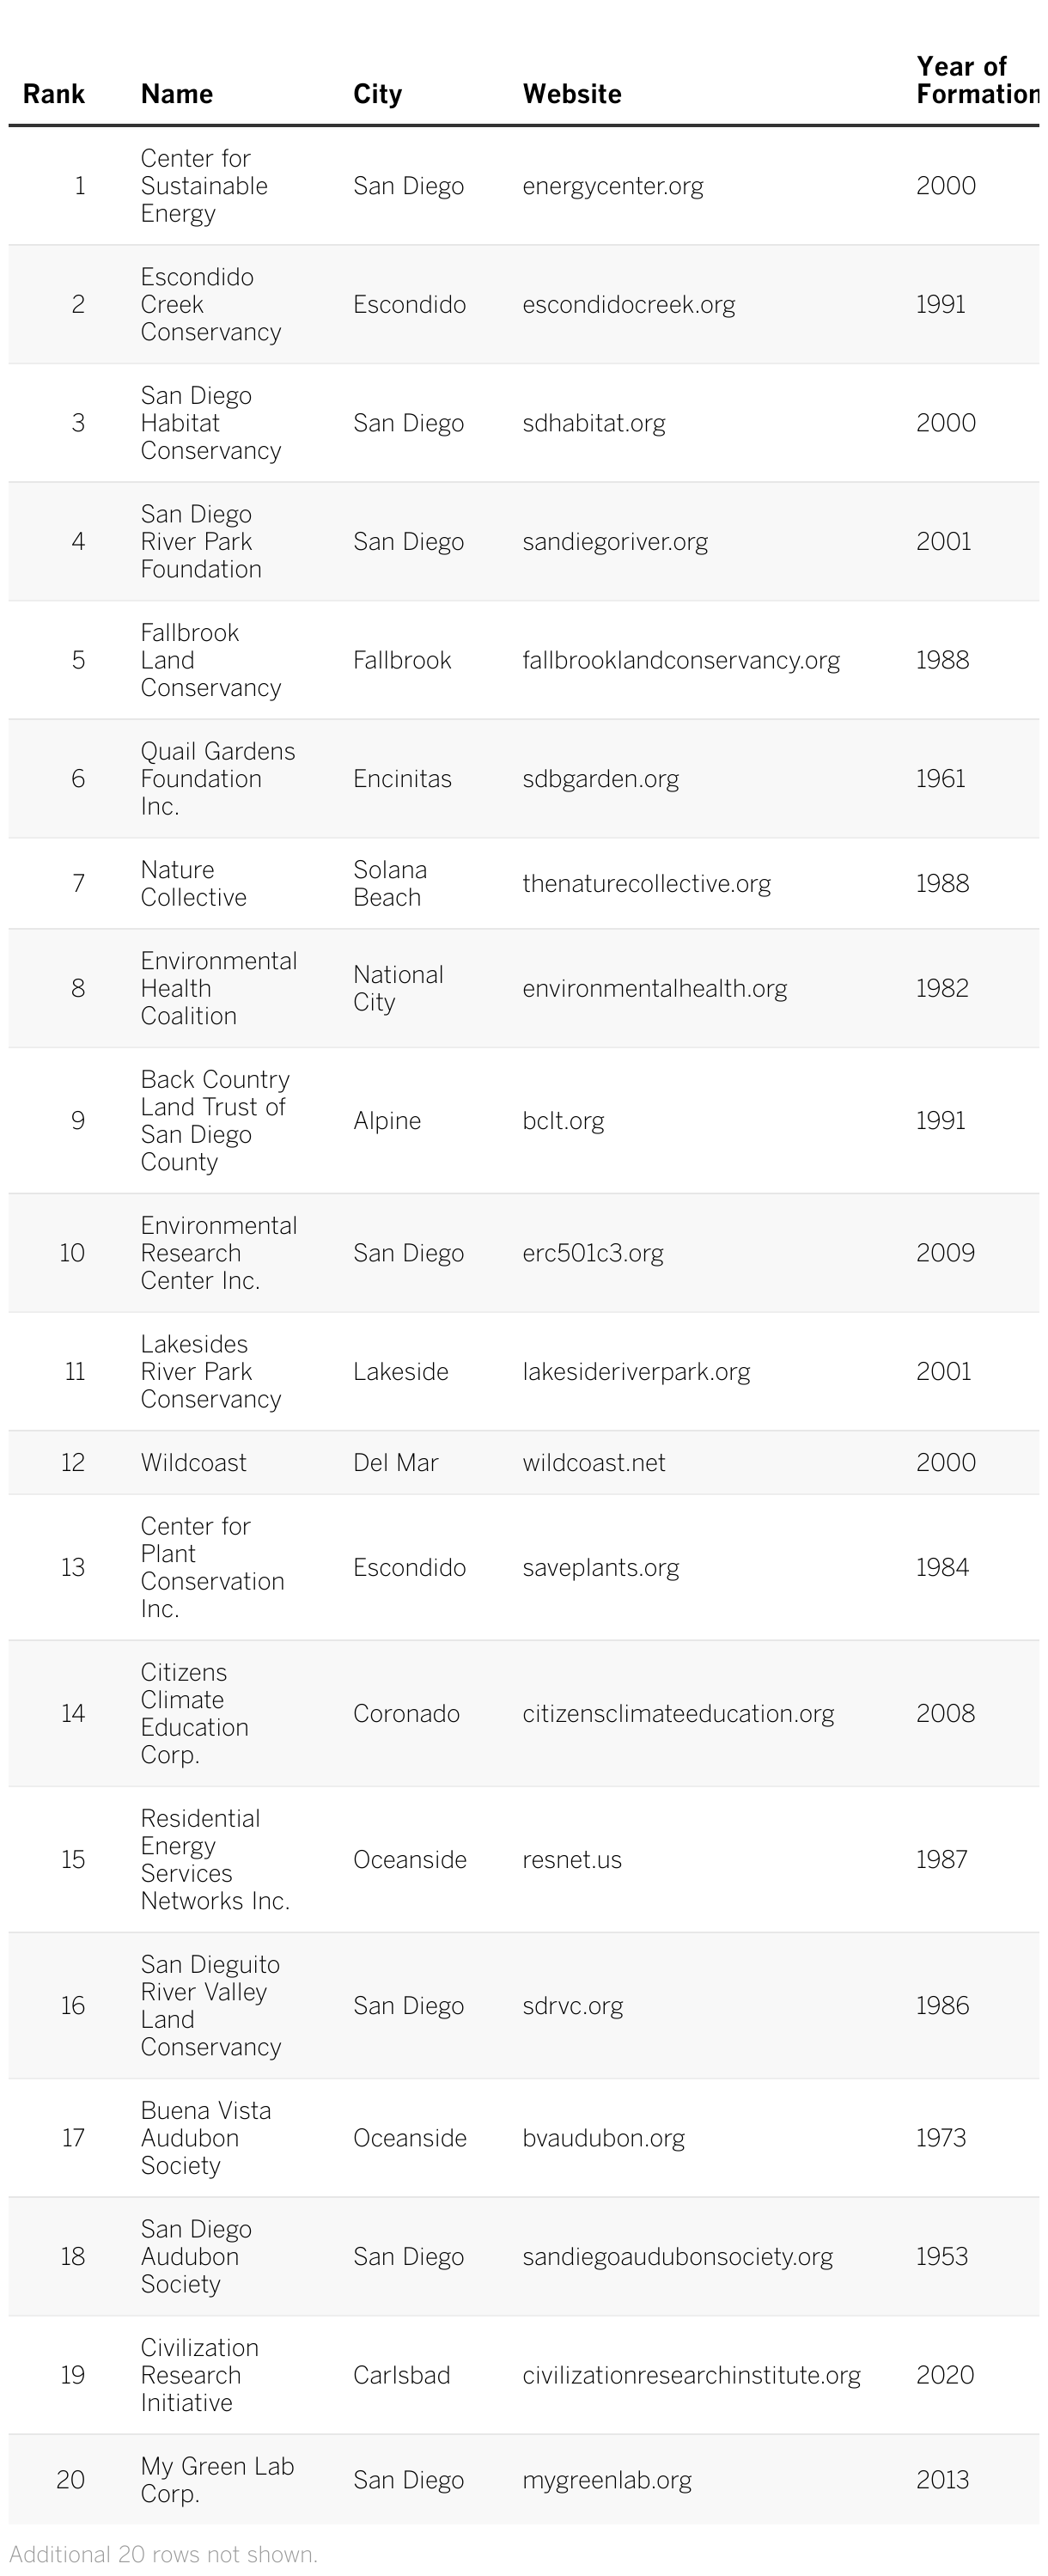This screenshot has width=1048, height=2576.
Task: Visit sdhabitat.org website
Action: (593, 423)
